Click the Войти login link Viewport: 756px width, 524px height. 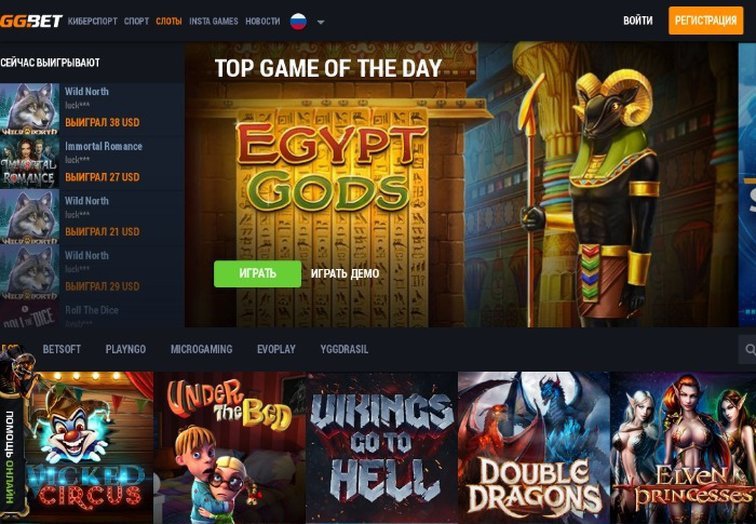tap(638, 21)
